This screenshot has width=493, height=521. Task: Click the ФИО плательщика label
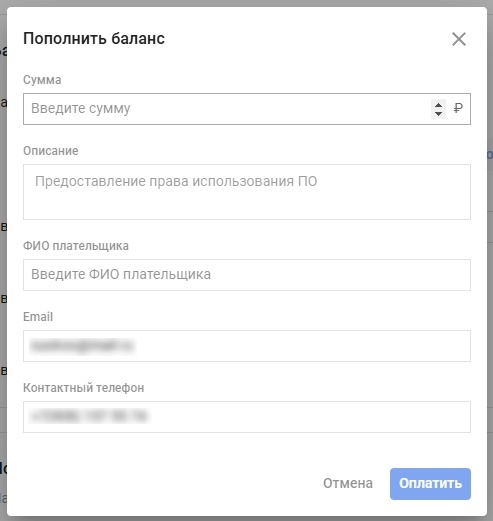click(76, 246)
